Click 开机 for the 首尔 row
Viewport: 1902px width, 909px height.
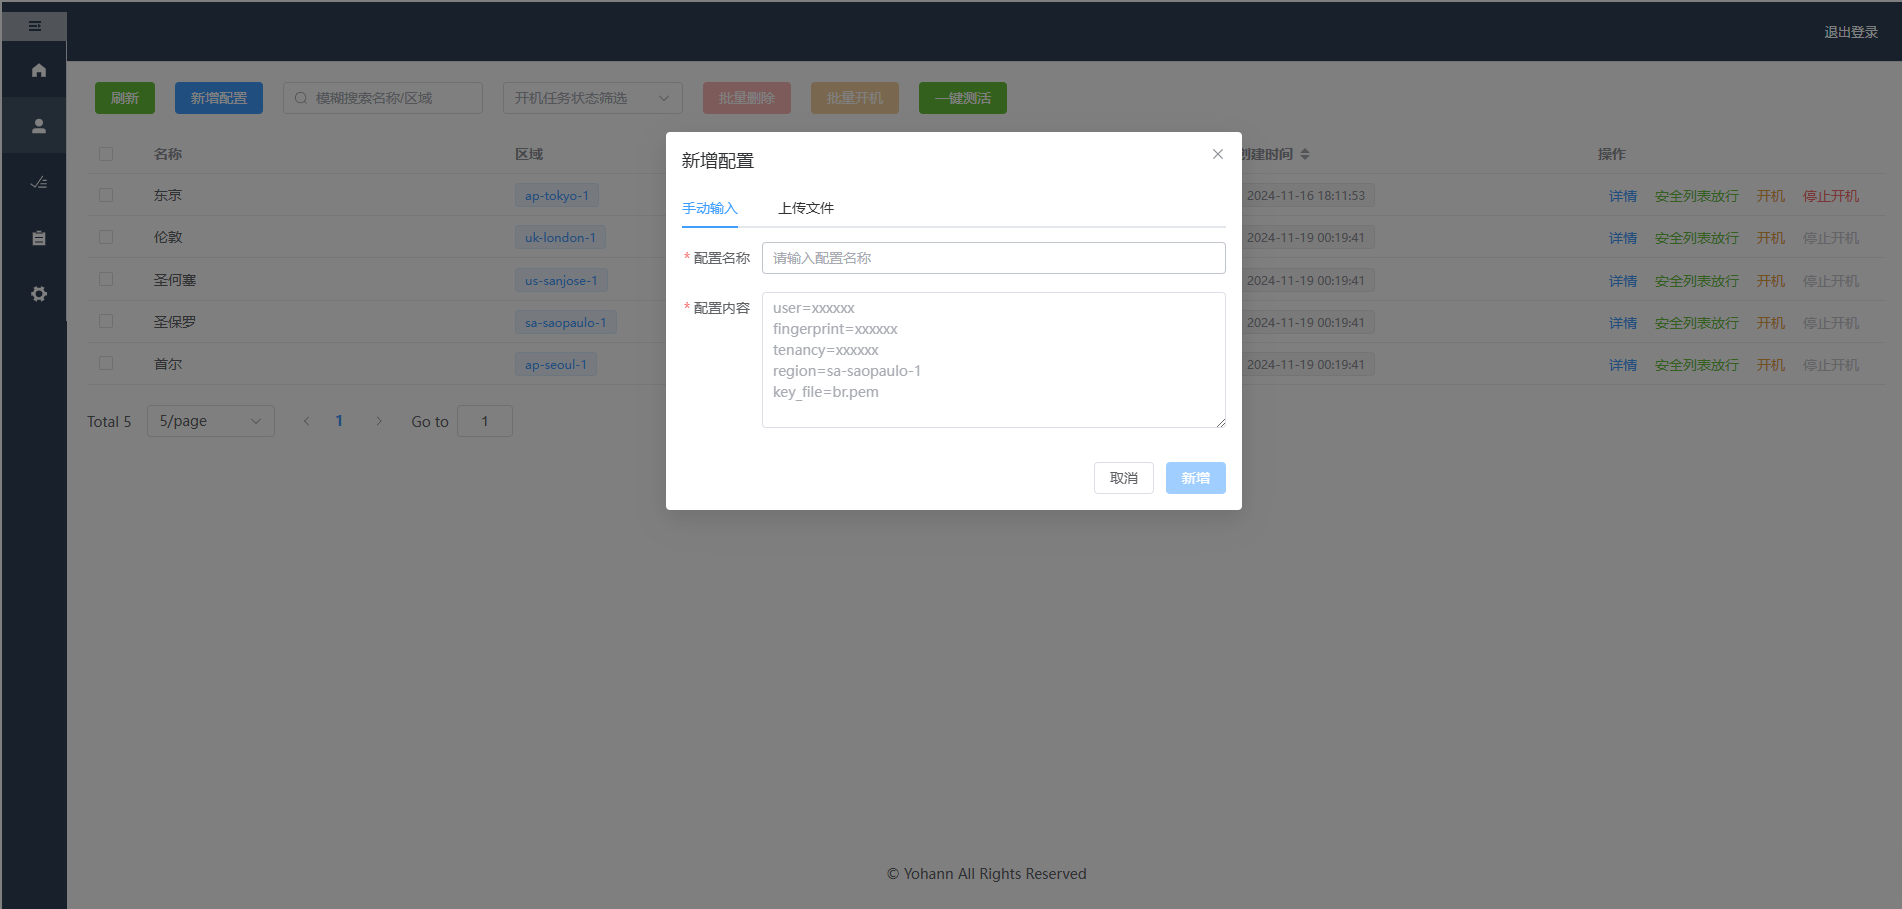pos(1771,365)
